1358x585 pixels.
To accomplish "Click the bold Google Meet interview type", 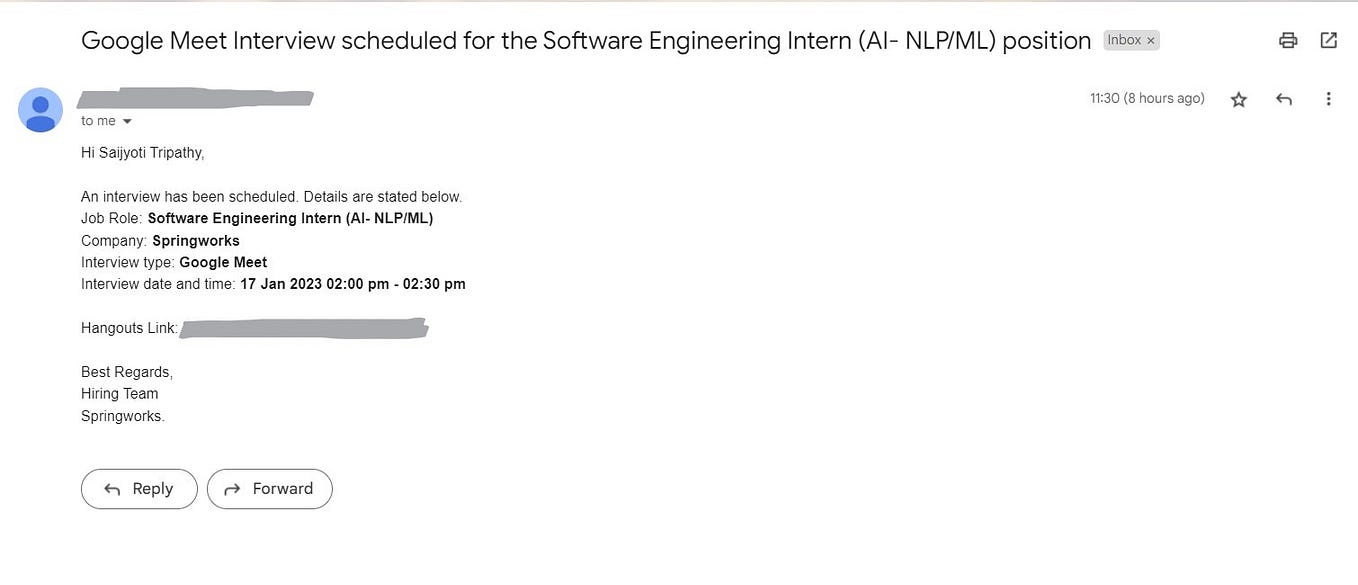I will tap(223, 262).
